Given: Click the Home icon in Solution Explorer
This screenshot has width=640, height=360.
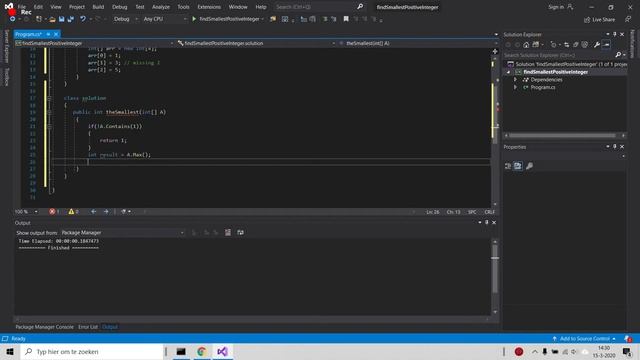Looking at the screenshot, I should [x=526, y=45].
